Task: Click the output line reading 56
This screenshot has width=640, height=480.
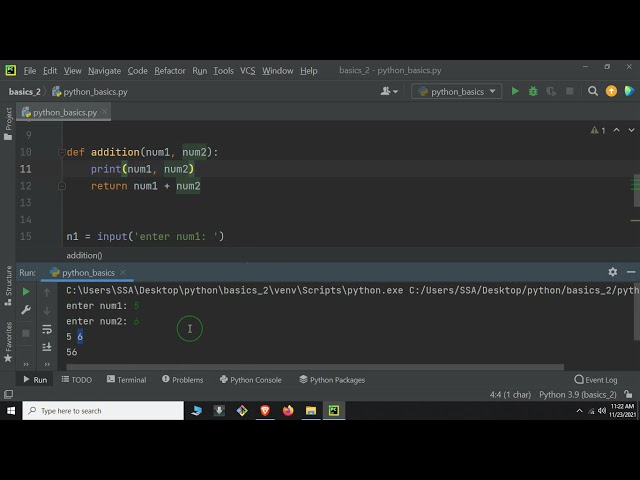Action: pos(72,352)
